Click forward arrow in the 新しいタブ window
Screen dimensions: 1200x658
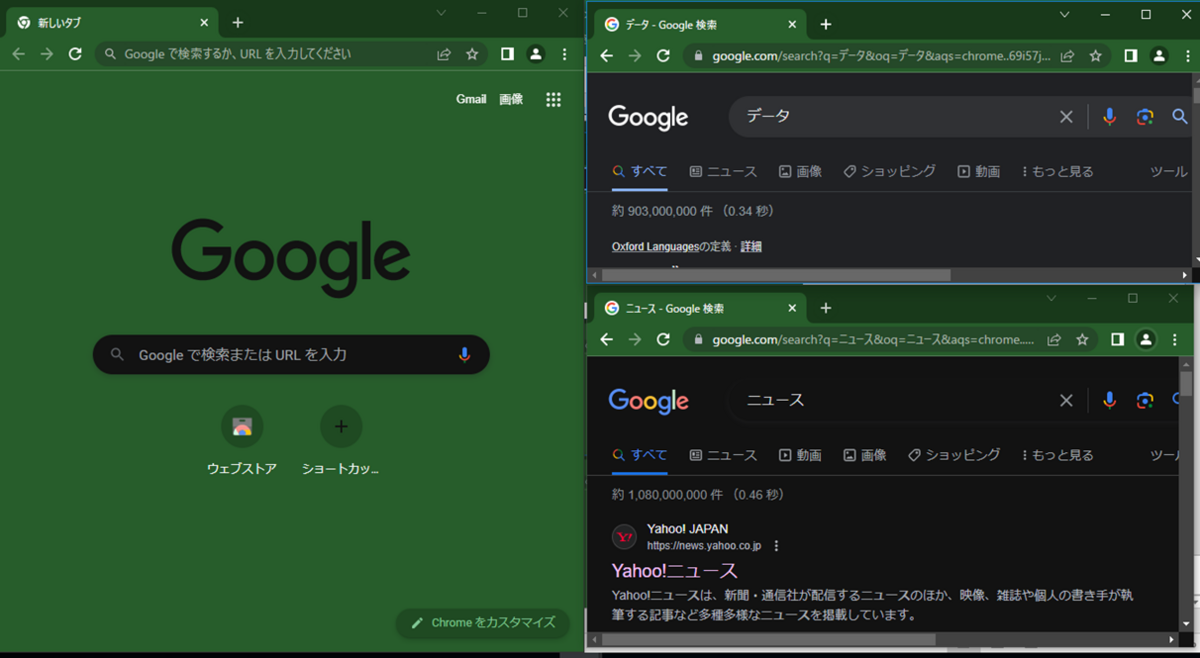coord(46,54)
